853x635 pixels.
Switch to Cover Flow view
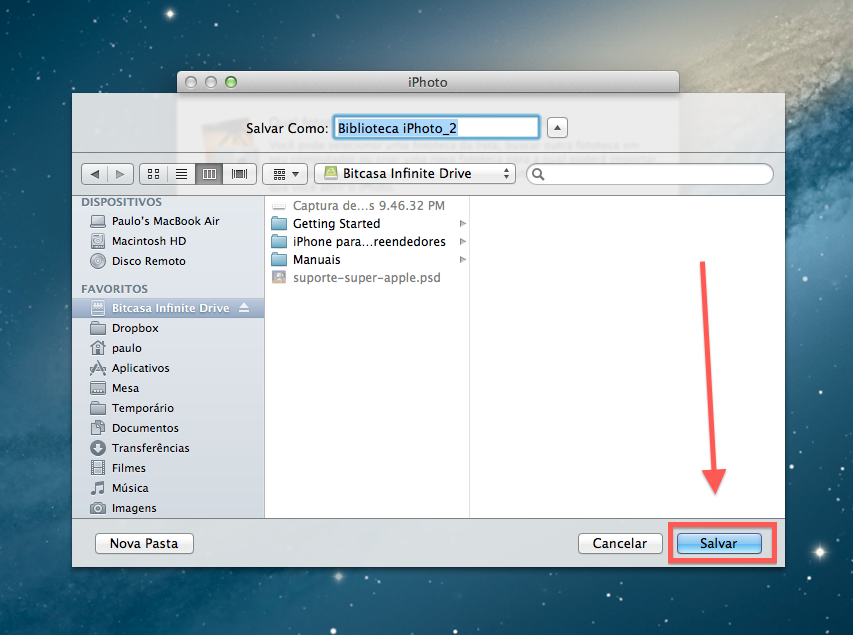[x=239, y=174]
